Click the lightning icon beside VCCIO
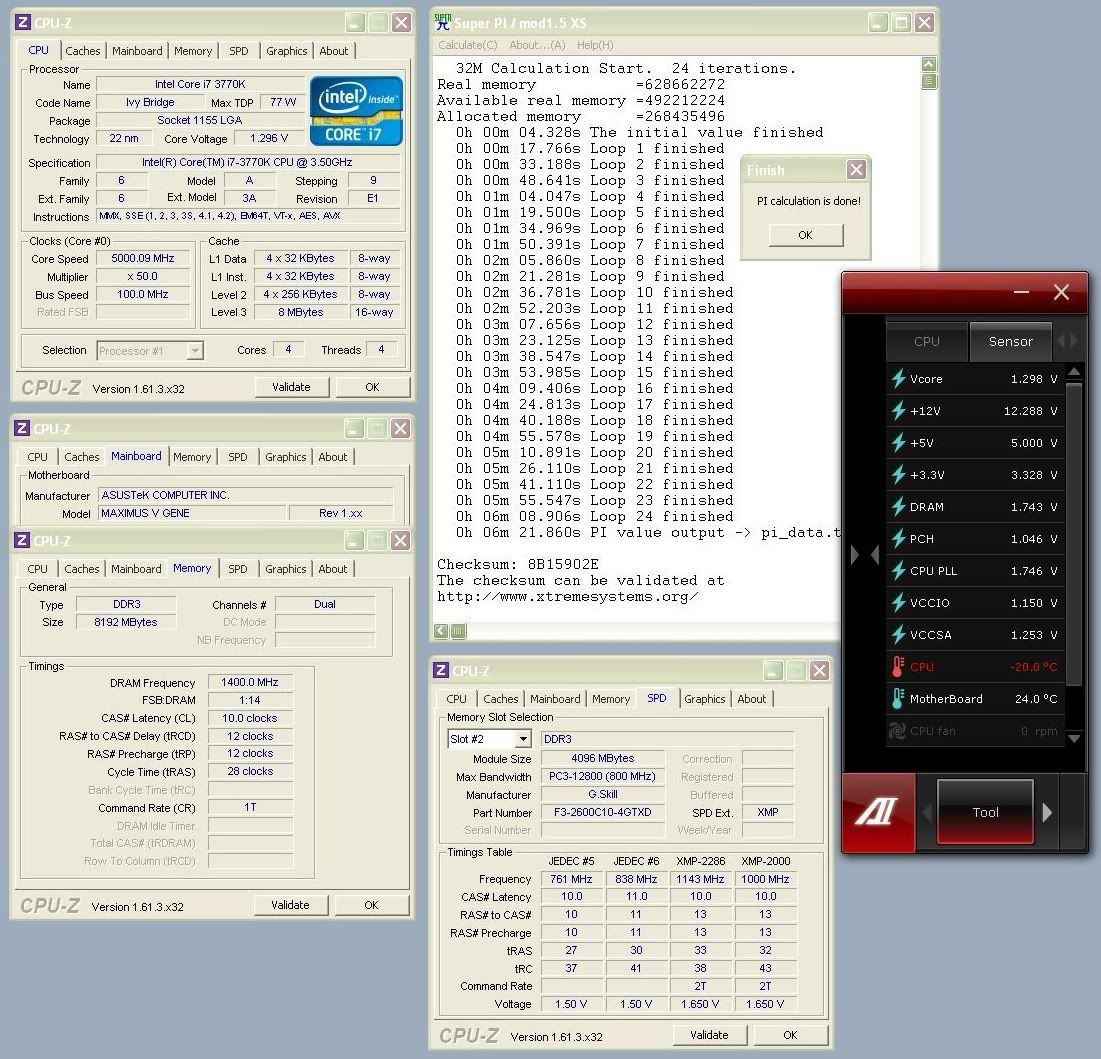The width and height of the screenshot is (1101, 1059). click(898, 603)
